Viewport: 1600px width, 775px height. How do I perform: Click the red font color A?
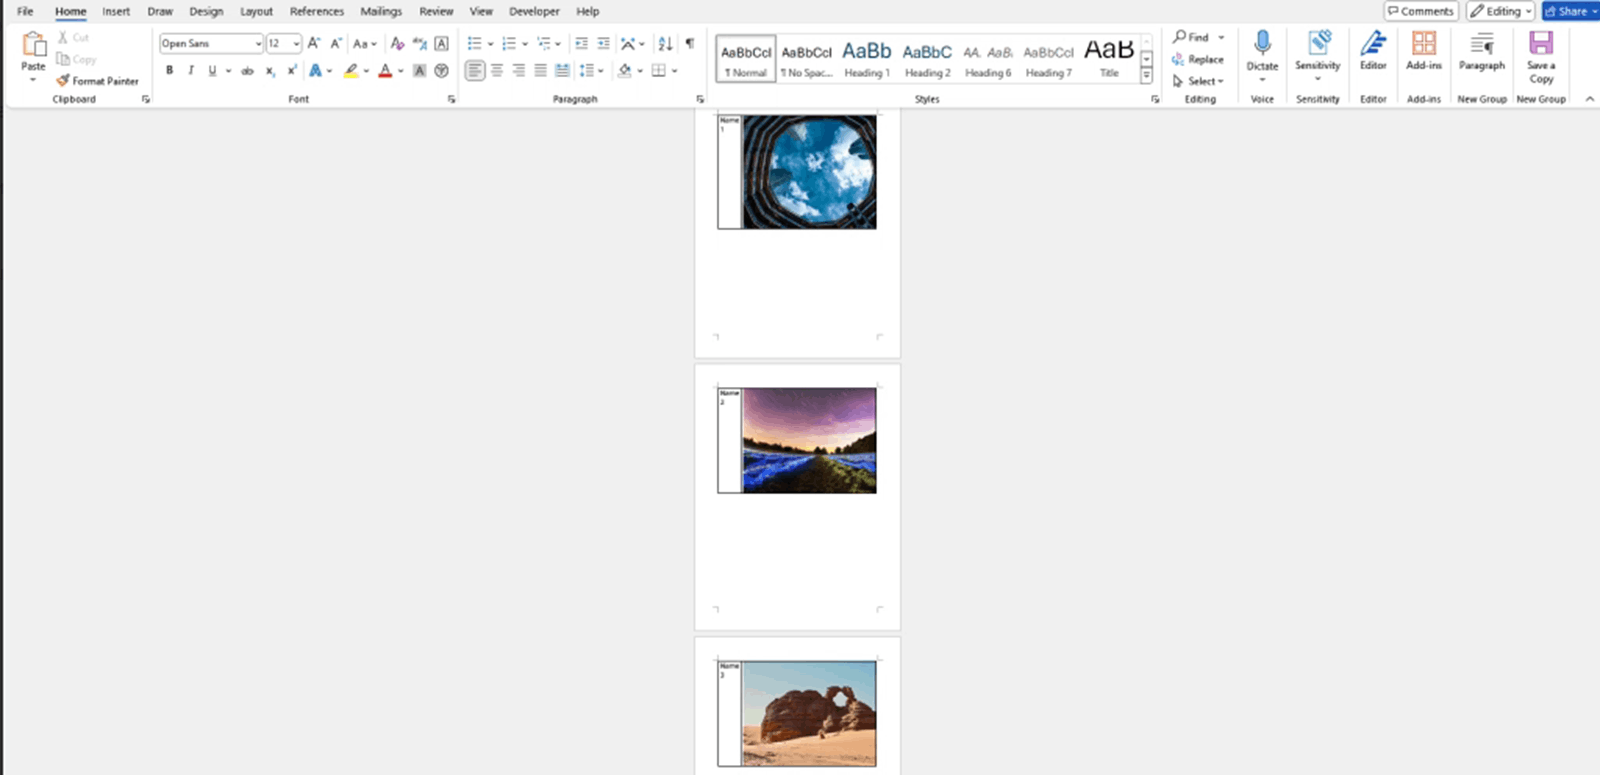click(x=385, y=71)
